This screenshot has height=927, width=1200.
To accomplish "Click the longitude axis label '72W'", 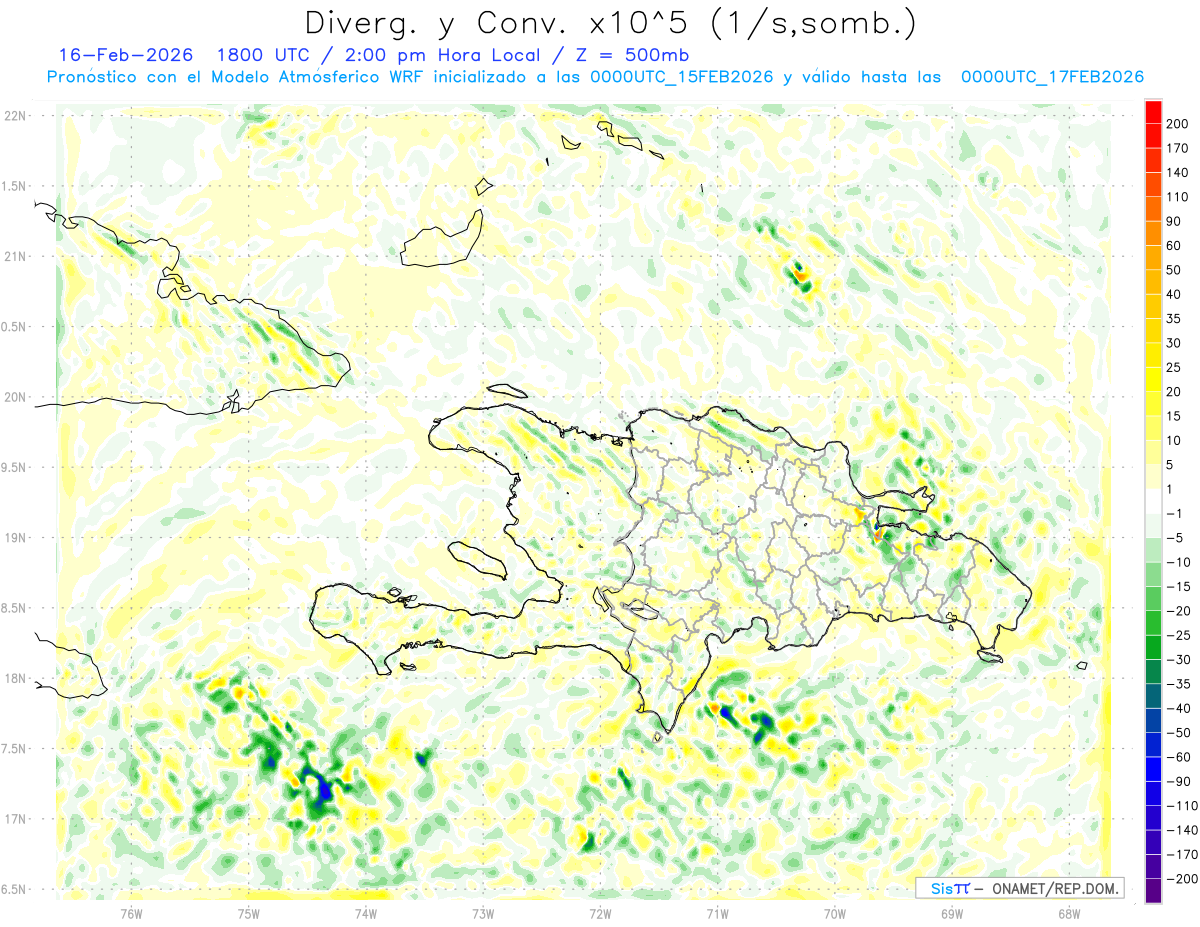I will [600, 913].
